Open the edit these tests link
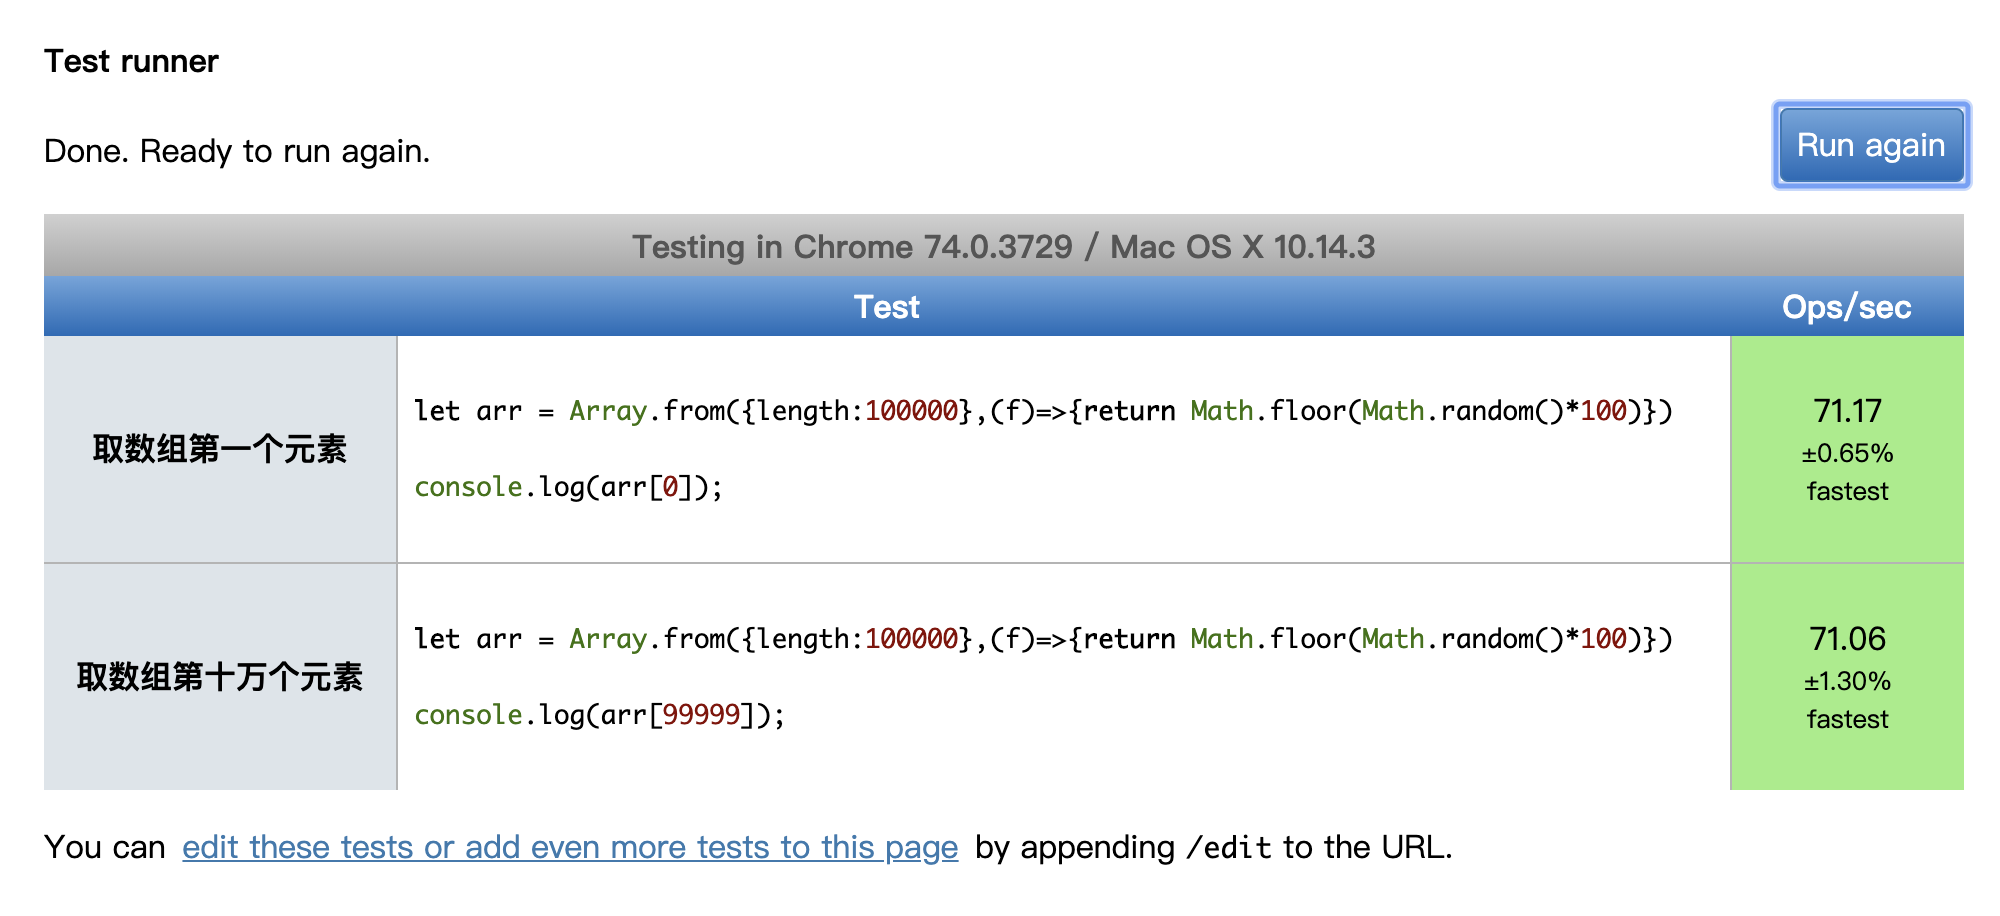Viewport: 2000px width, 916px height. (x=570, y=847)
